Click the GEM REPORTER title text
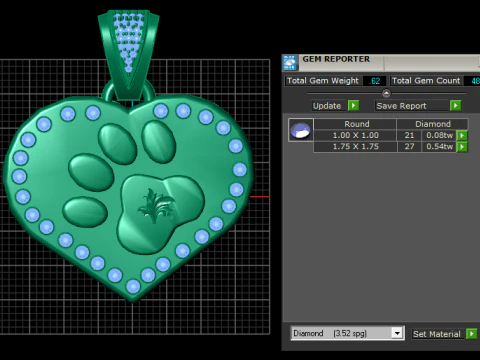480x360 pixels. [336, 59]
